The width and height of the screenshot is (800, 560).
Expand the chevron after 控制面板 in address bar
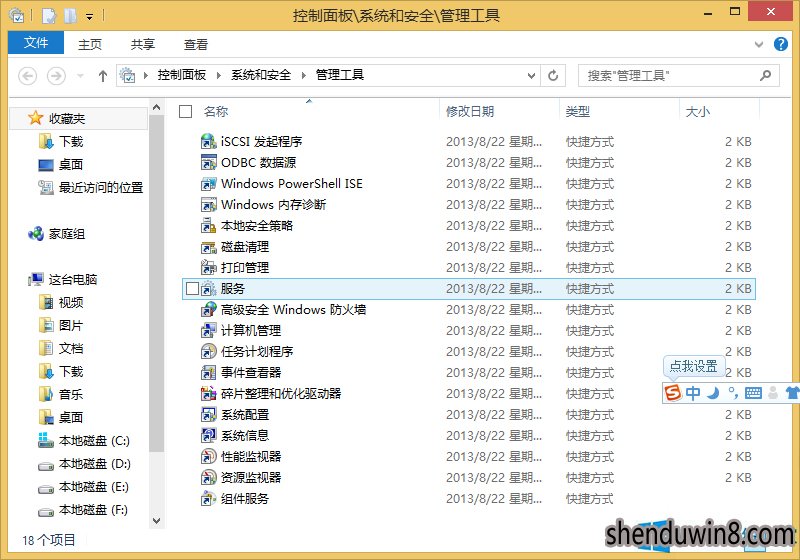point(218,75)
